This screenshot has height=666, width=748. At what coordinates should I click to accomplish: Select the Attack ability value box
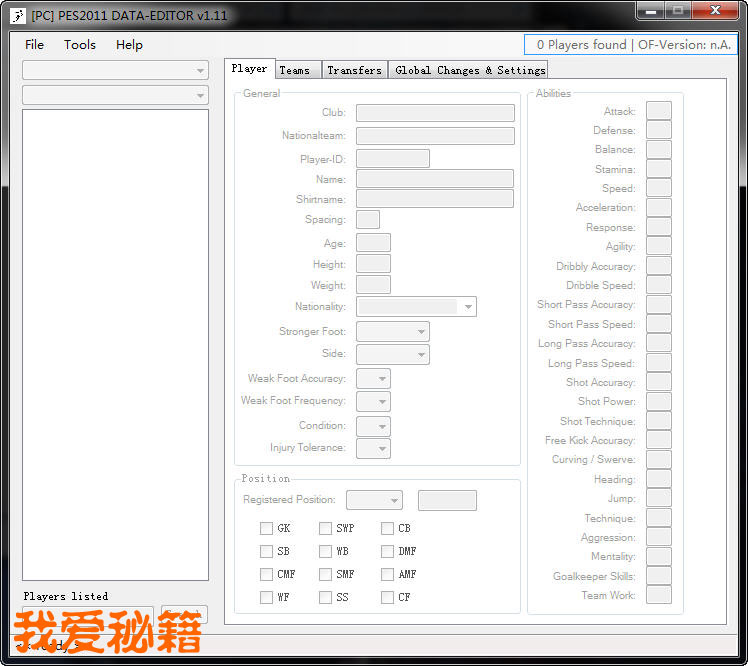click(658, 111)
